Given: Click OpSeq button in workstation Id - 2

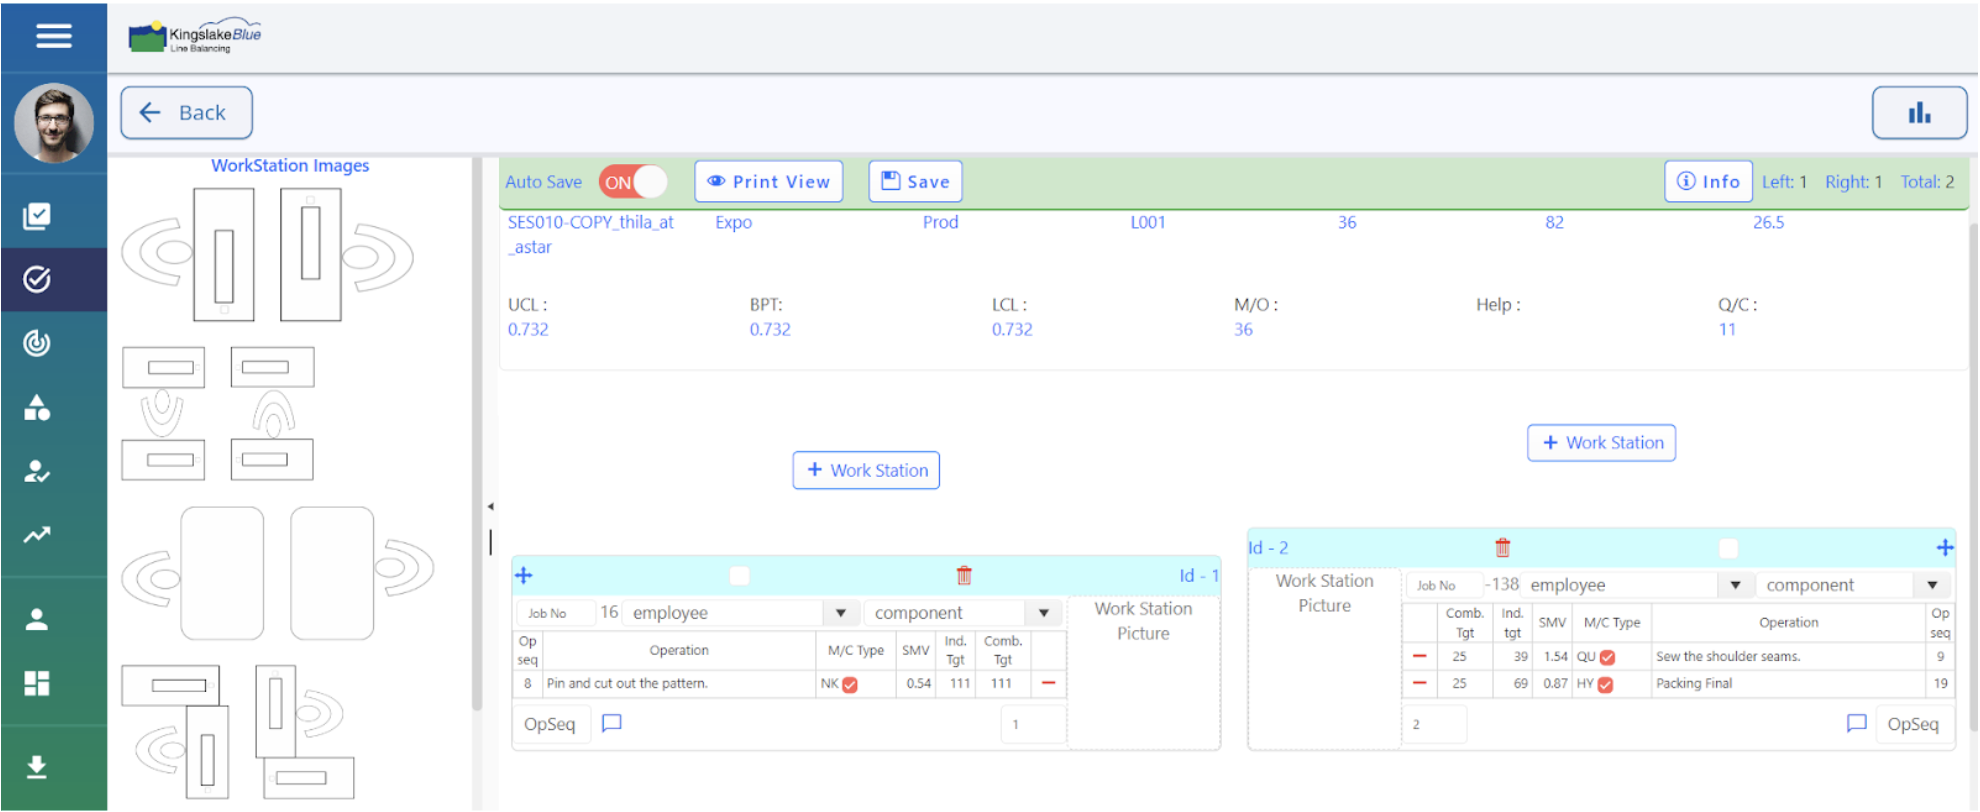Looking at the screenshot, I should [x=1913, y=724].
